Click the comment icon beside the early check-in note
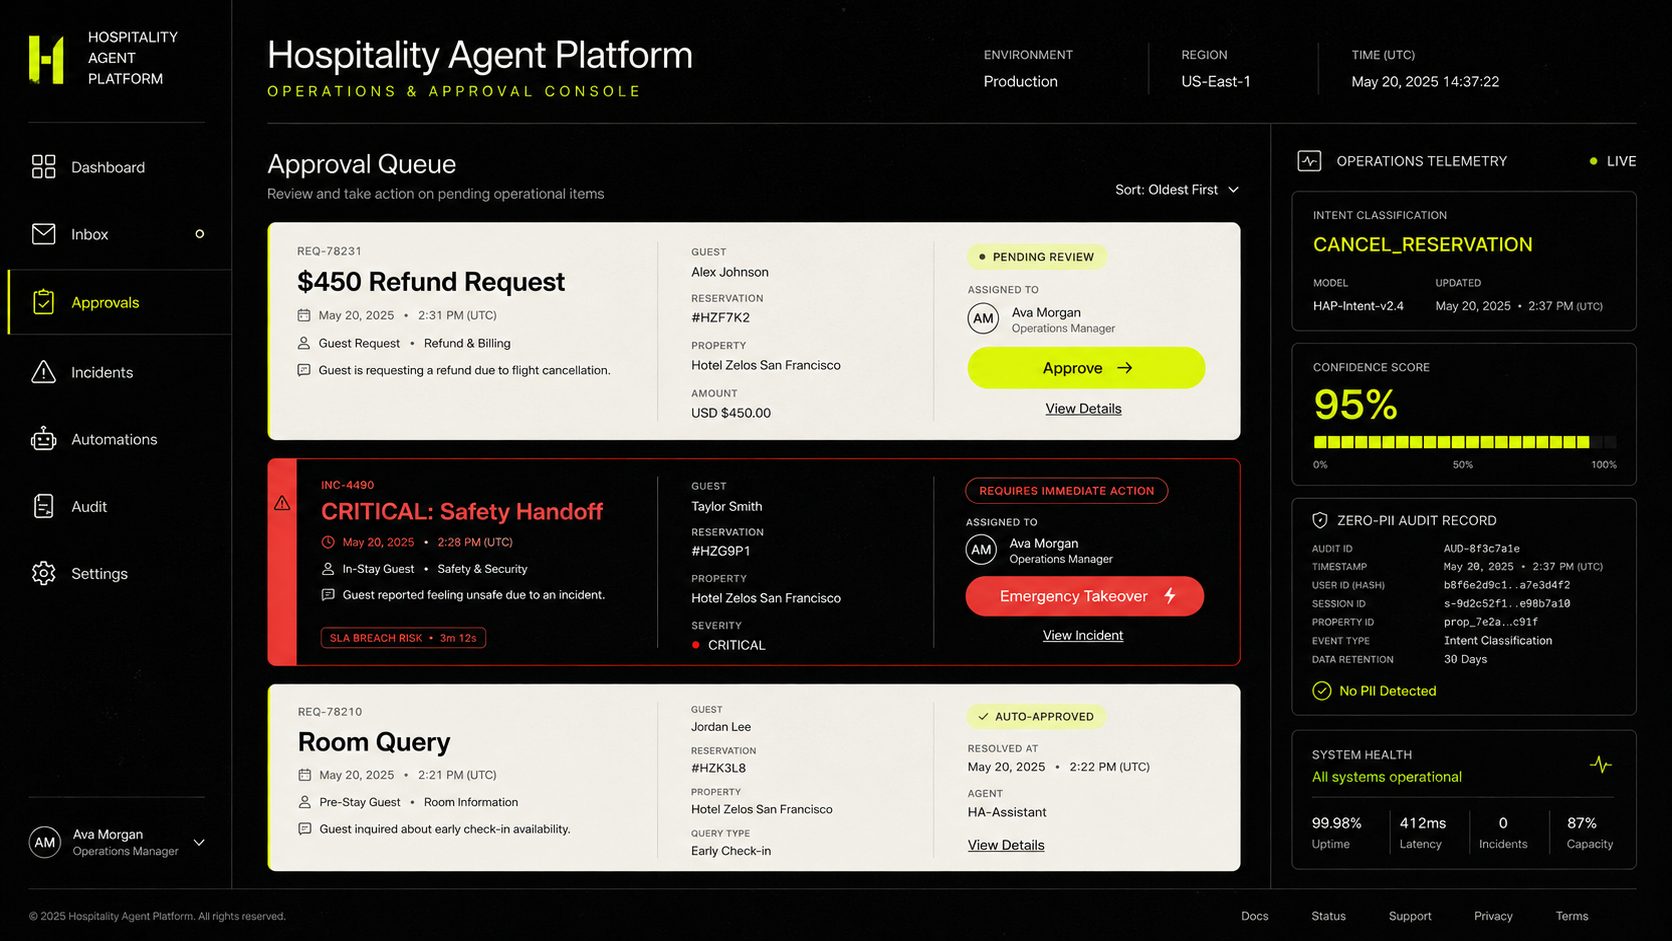1672x941 pixels. [305, 829]
